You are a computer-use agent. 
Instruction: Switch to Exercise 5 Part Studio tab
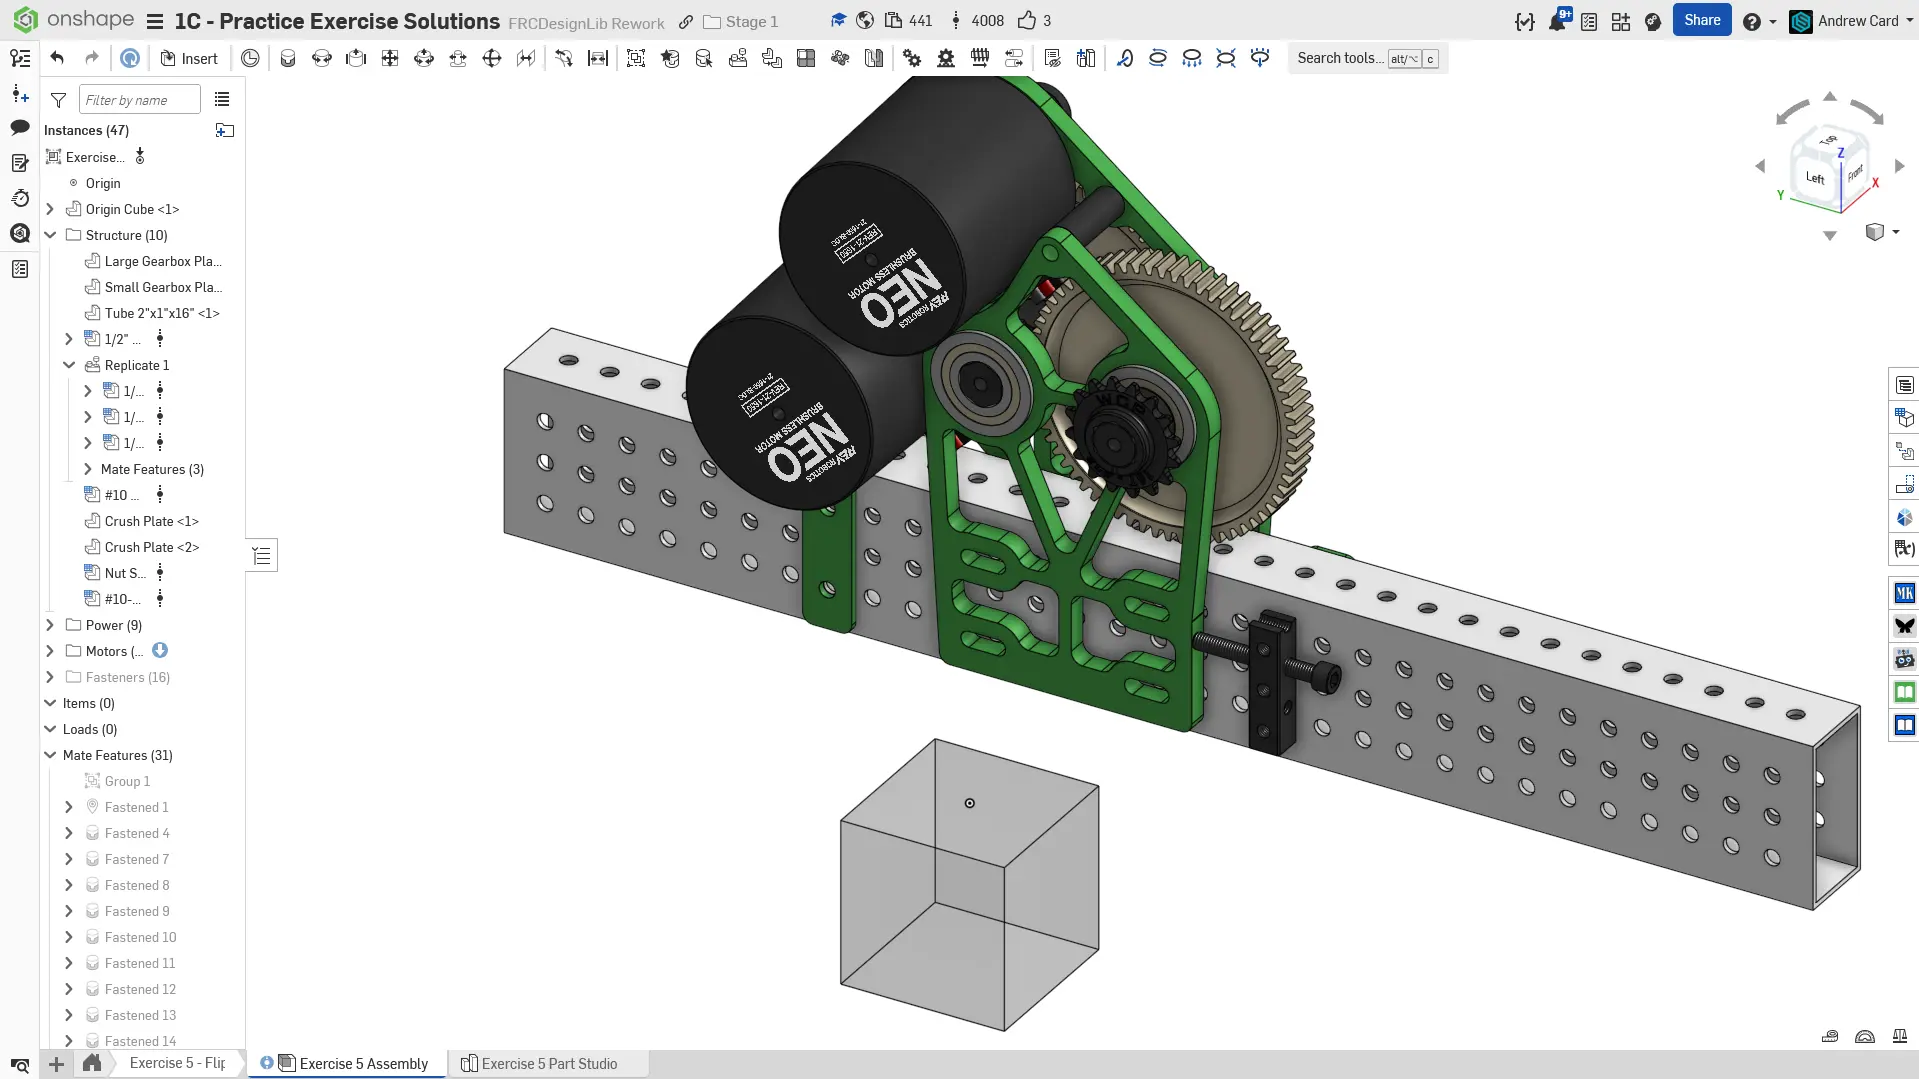pyautogui.click(x=548, y=1063)
